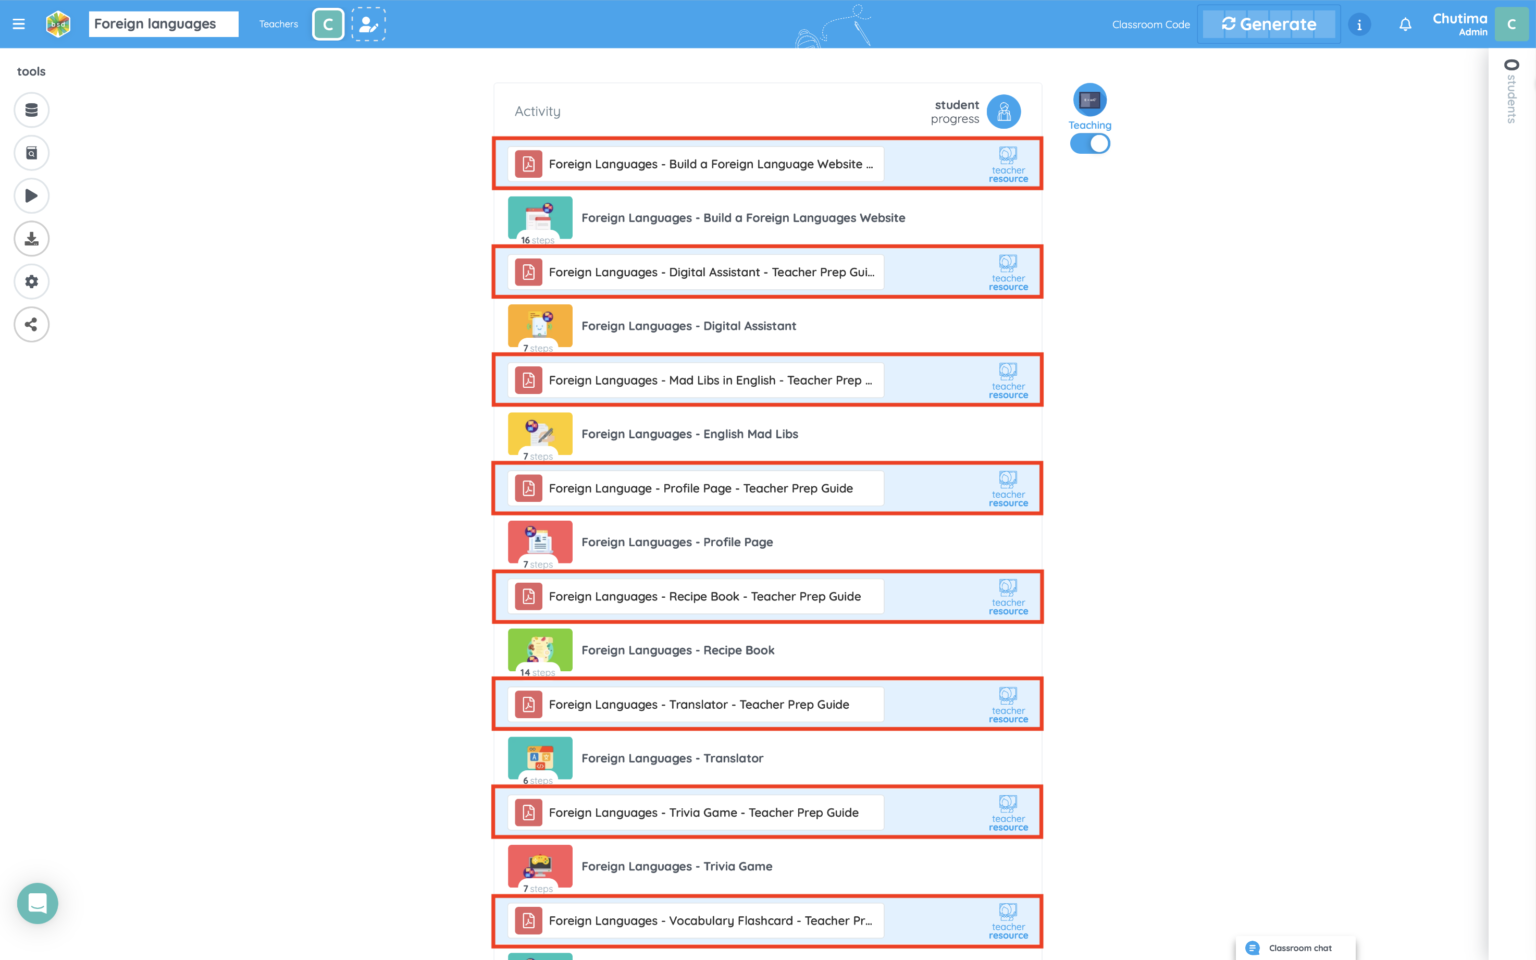This screenshot has height=960, width=1536.
Task: Open the notifications bell
Action: click(1405, 24)
